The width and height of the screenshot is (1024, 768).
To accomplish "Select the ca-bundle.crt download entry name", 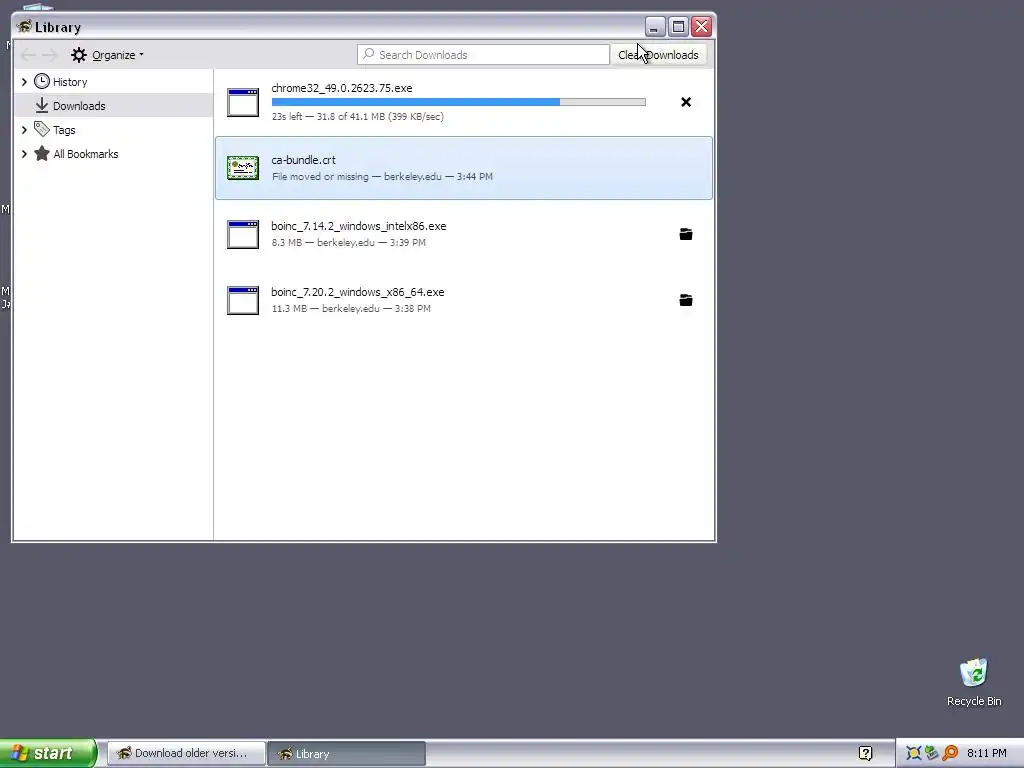I will 304,159.
